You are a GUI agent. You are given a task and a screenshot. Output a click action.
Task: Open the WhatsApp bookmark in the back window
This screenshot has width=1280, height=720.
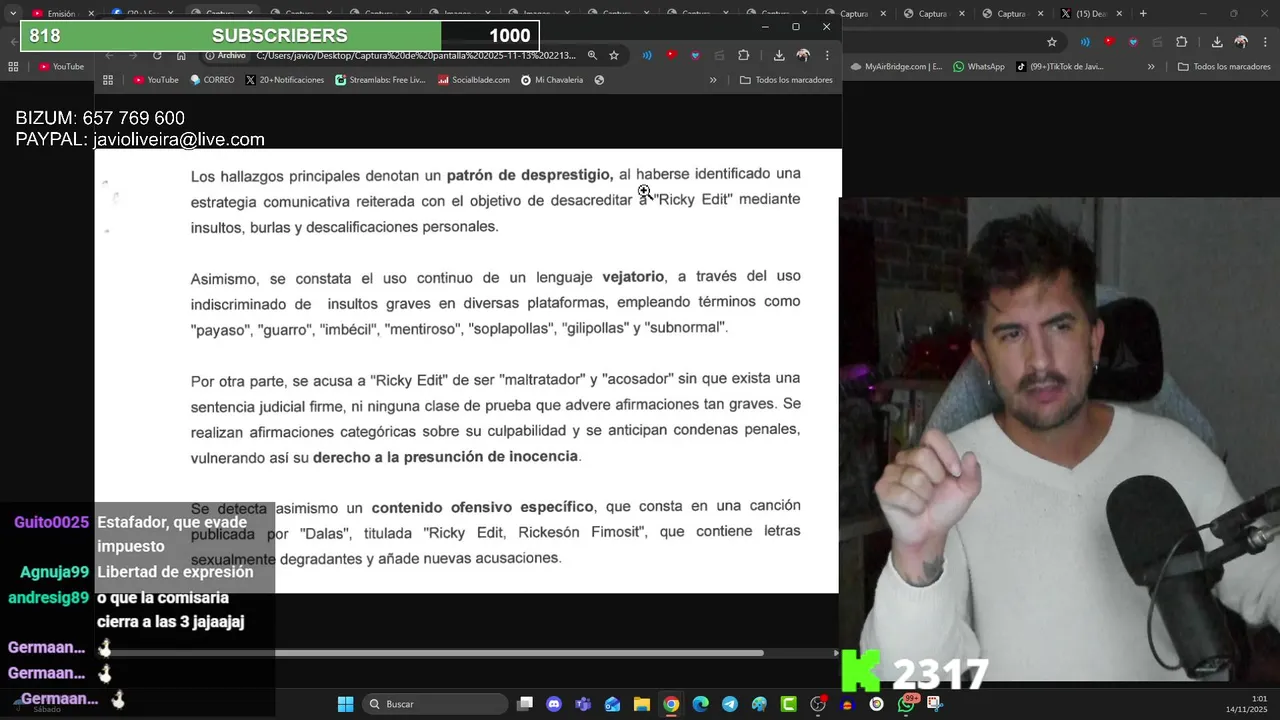[x=979, y=67]
